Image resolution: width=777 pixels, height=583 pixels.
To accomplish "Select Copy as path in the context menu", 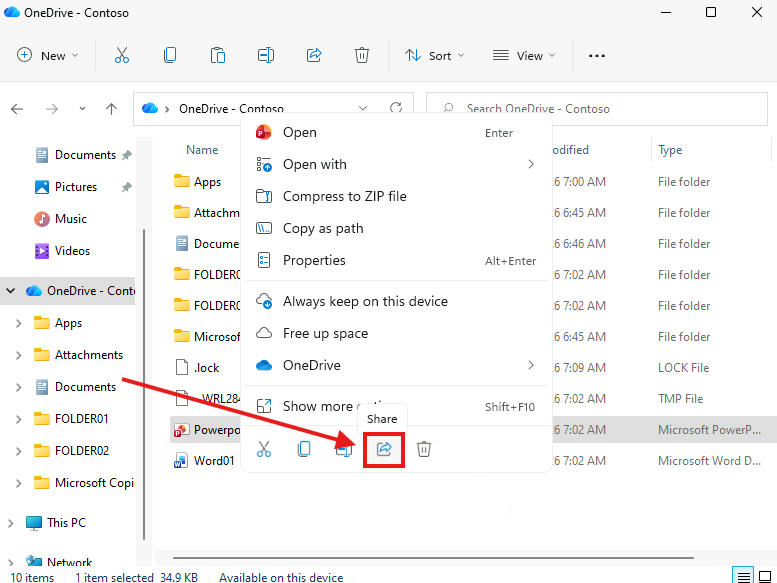I will point(397,228).
